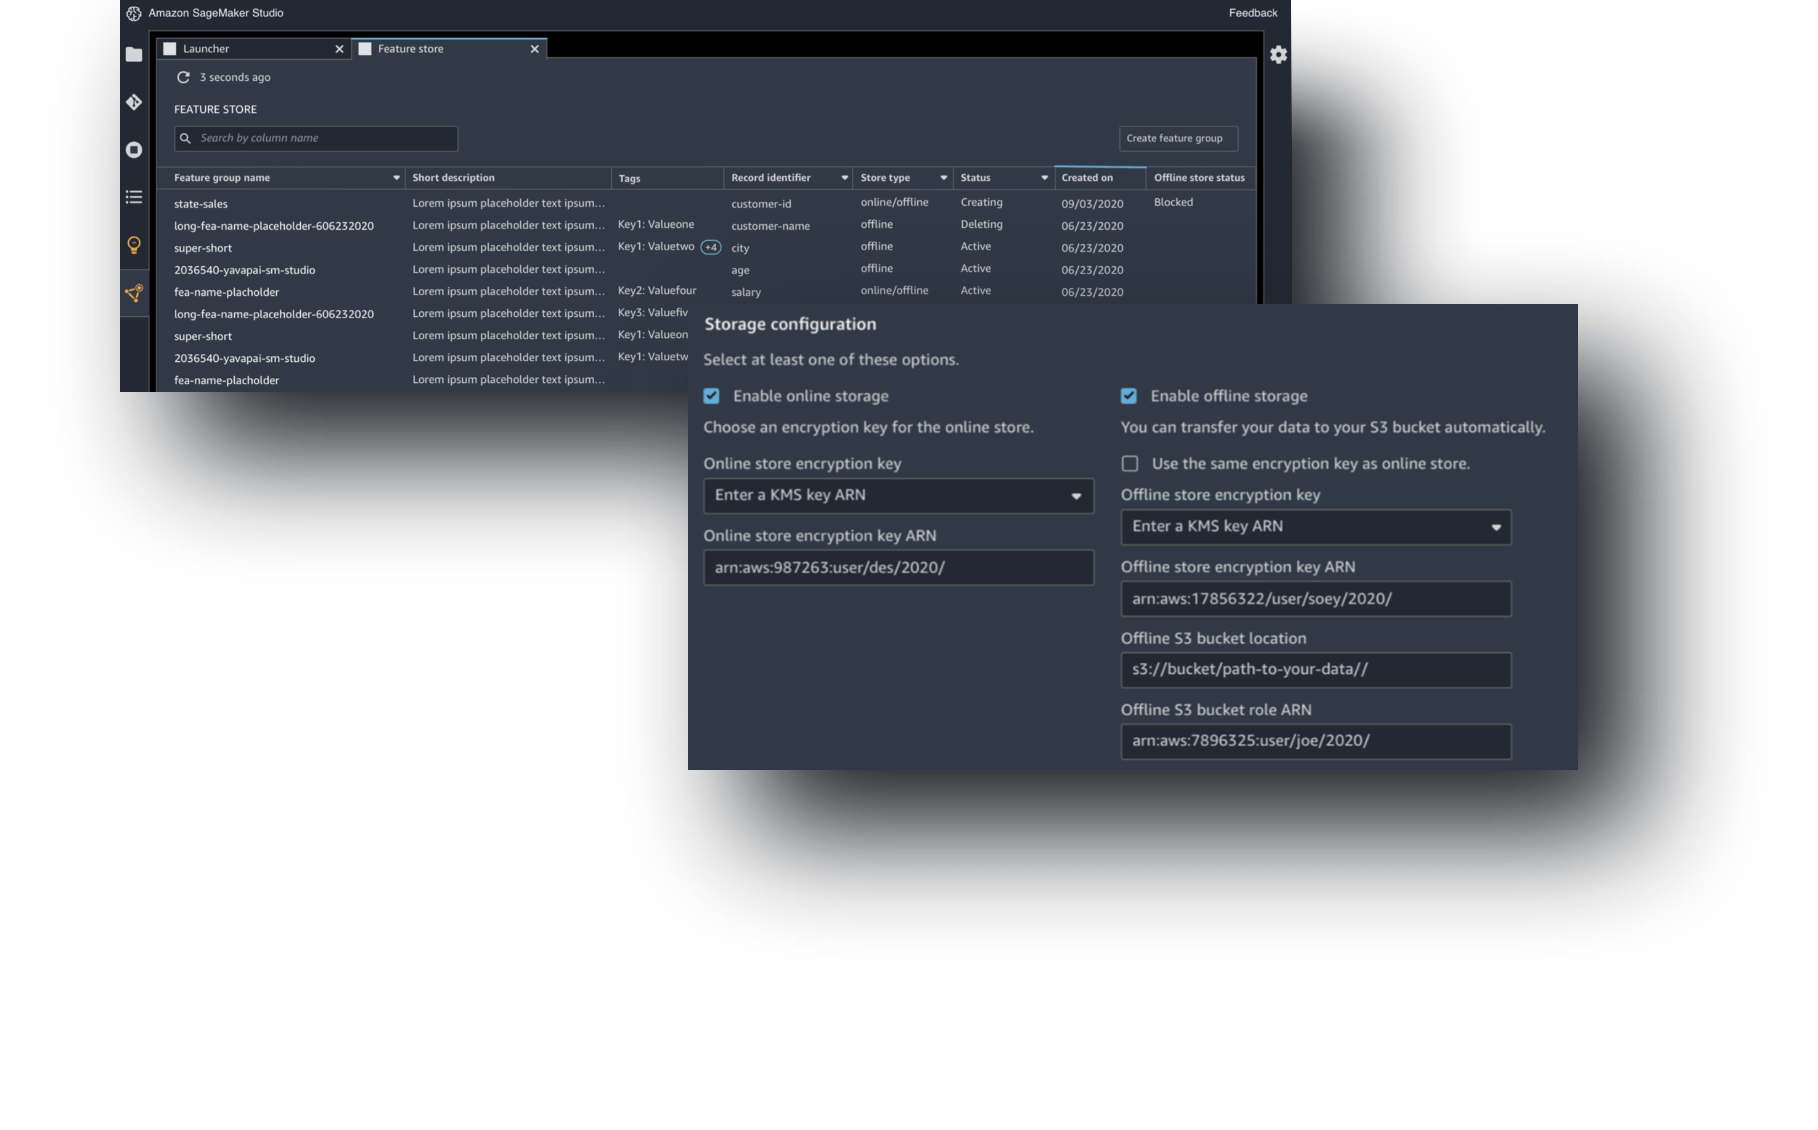Open the SageMaker components sidebar icon

tap(133, 292)
